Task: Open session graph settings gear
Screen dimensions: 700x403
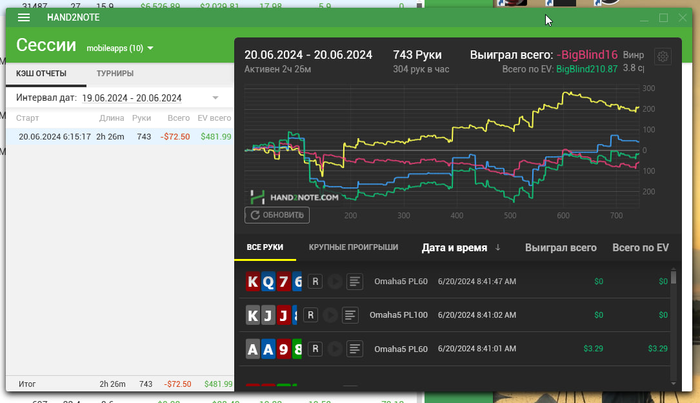Action: (662, 57)
